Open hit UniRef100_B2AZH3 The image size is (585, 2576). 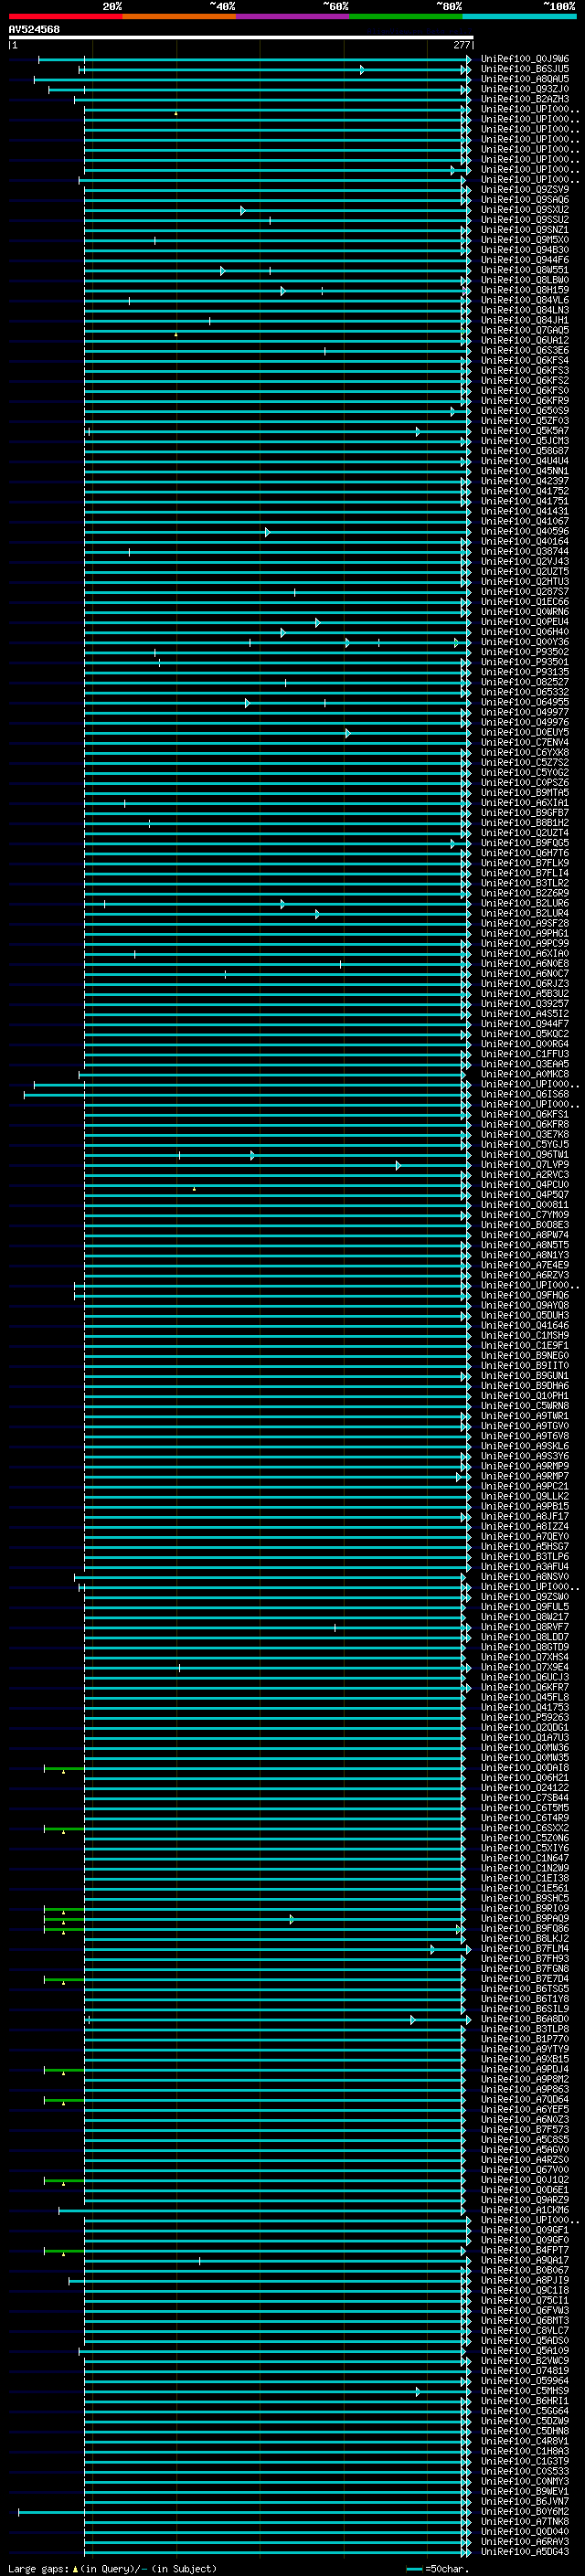[525, 99]
